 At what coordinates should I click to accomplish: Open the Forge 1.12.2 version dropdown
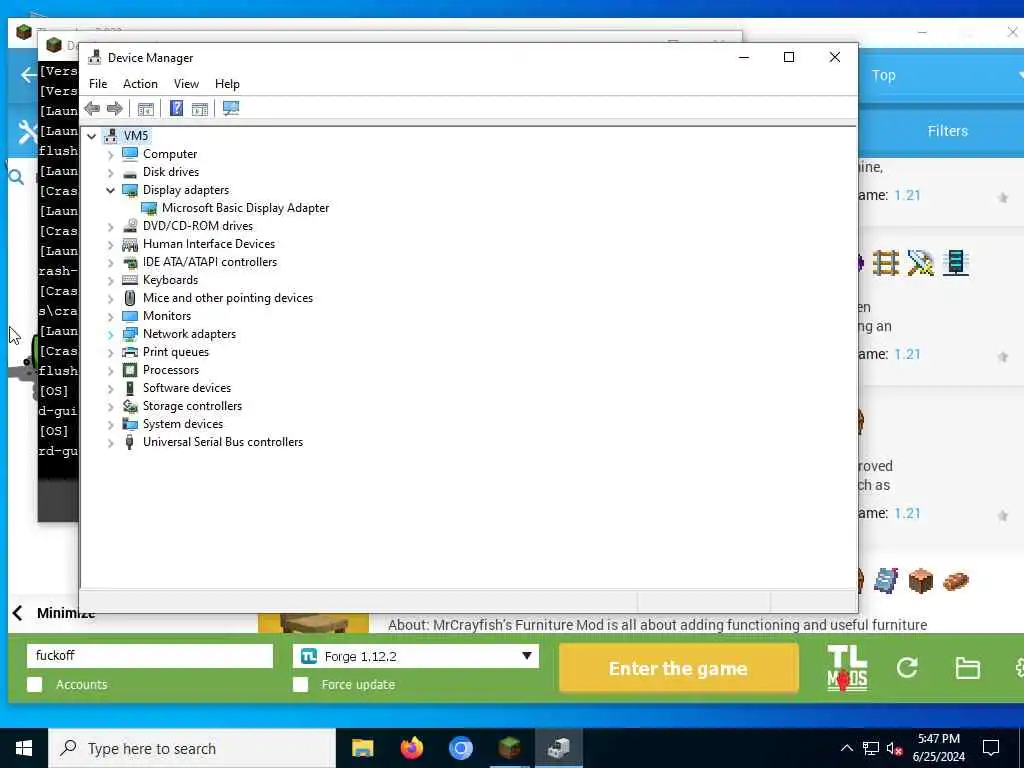[416, 656]
